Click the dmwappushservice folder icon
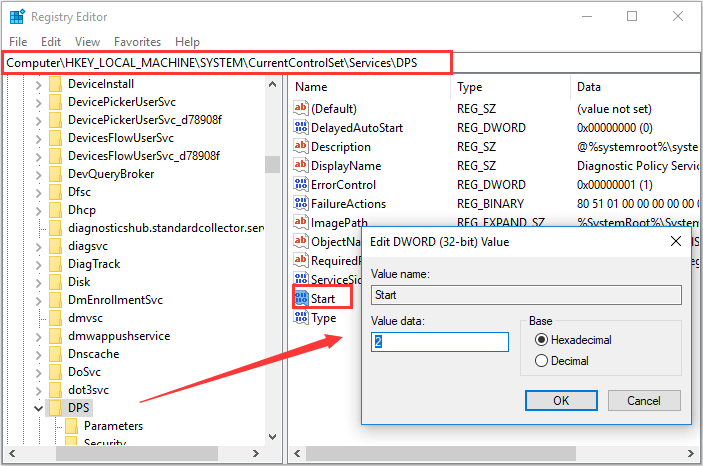The width and height of the screenshot is (703, 466). tap(55, 336)
